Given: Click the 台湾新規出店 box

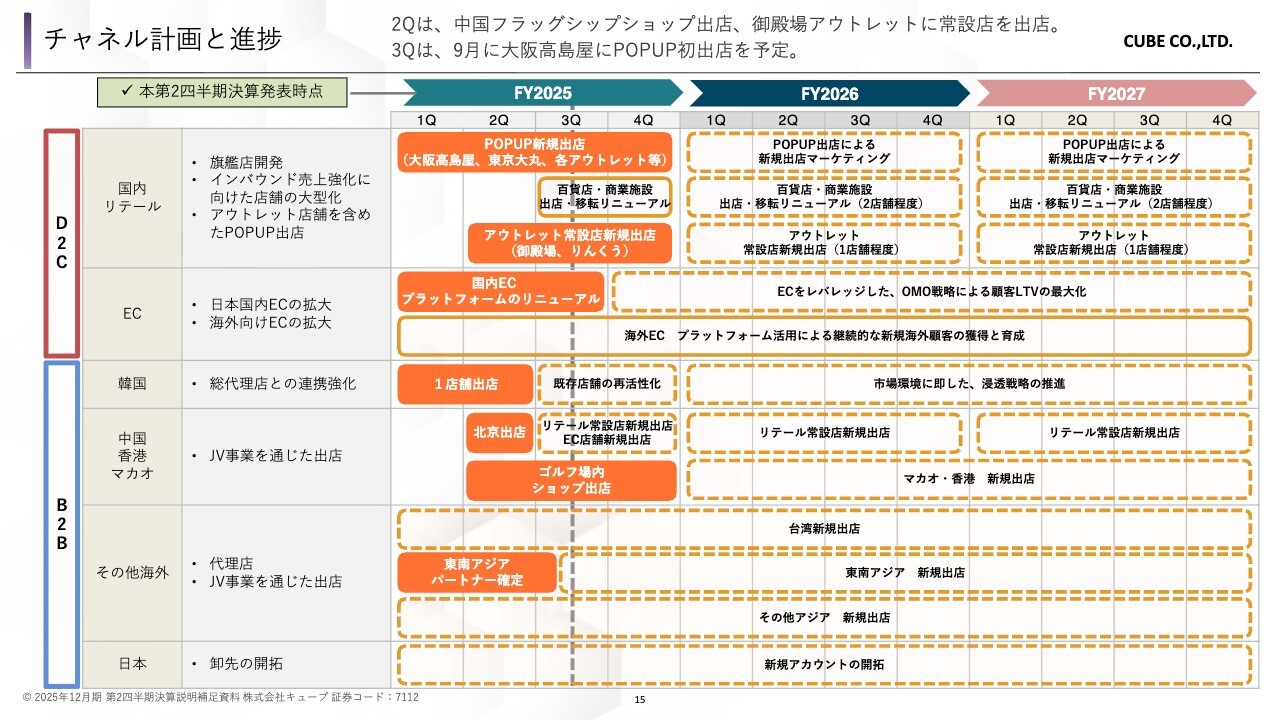Looking at the screenshot, I should pyautogui.click(x=824, y=529).
